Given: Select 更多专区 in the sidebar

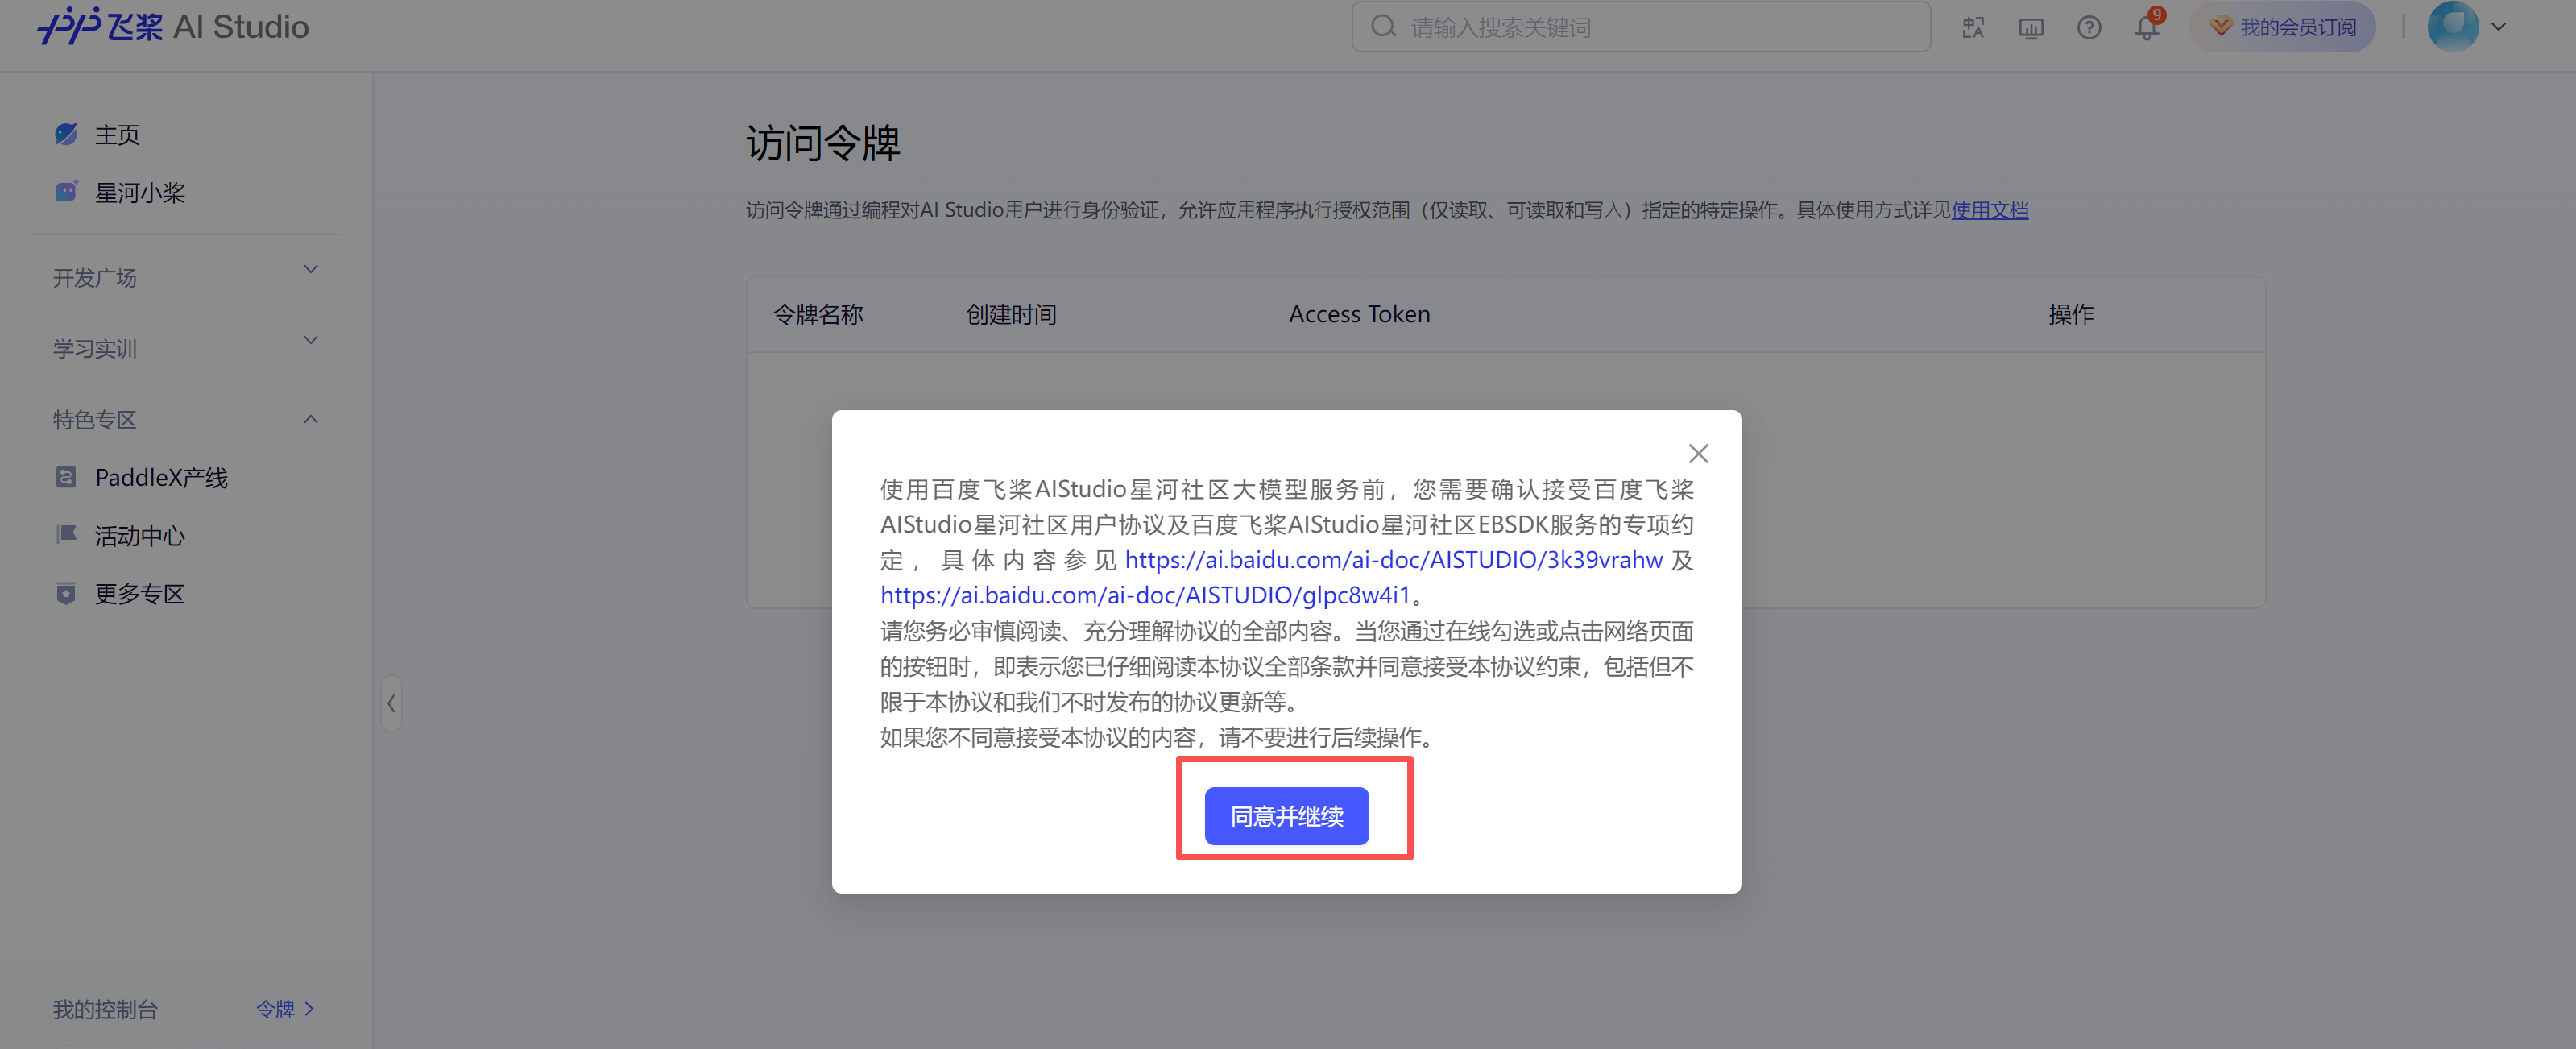Looking at the screenshot, I should tap(139, 594).
